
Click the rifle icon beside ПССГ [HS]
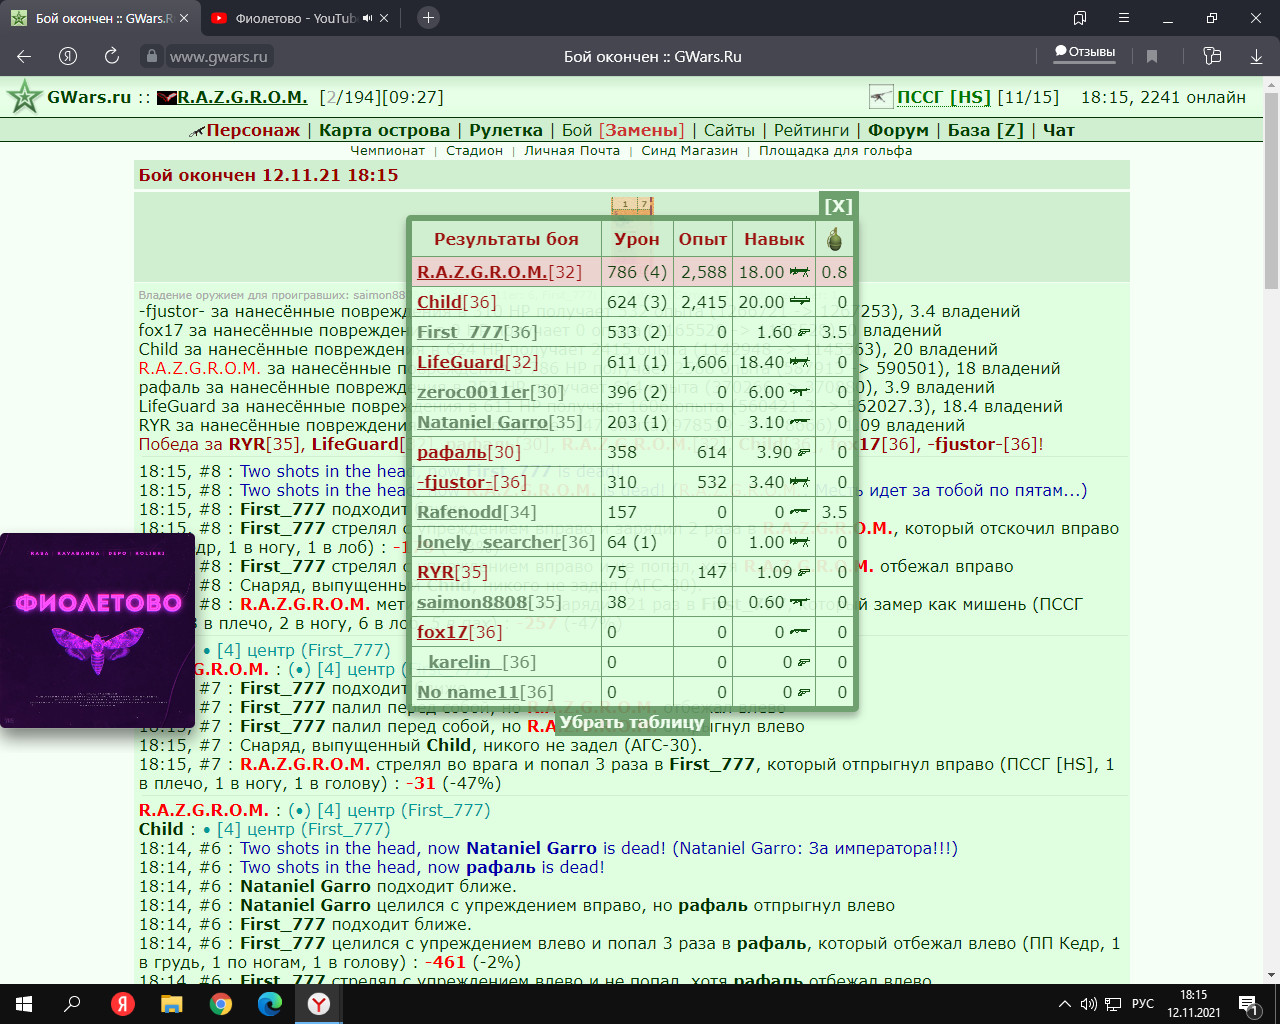(881, 97)
